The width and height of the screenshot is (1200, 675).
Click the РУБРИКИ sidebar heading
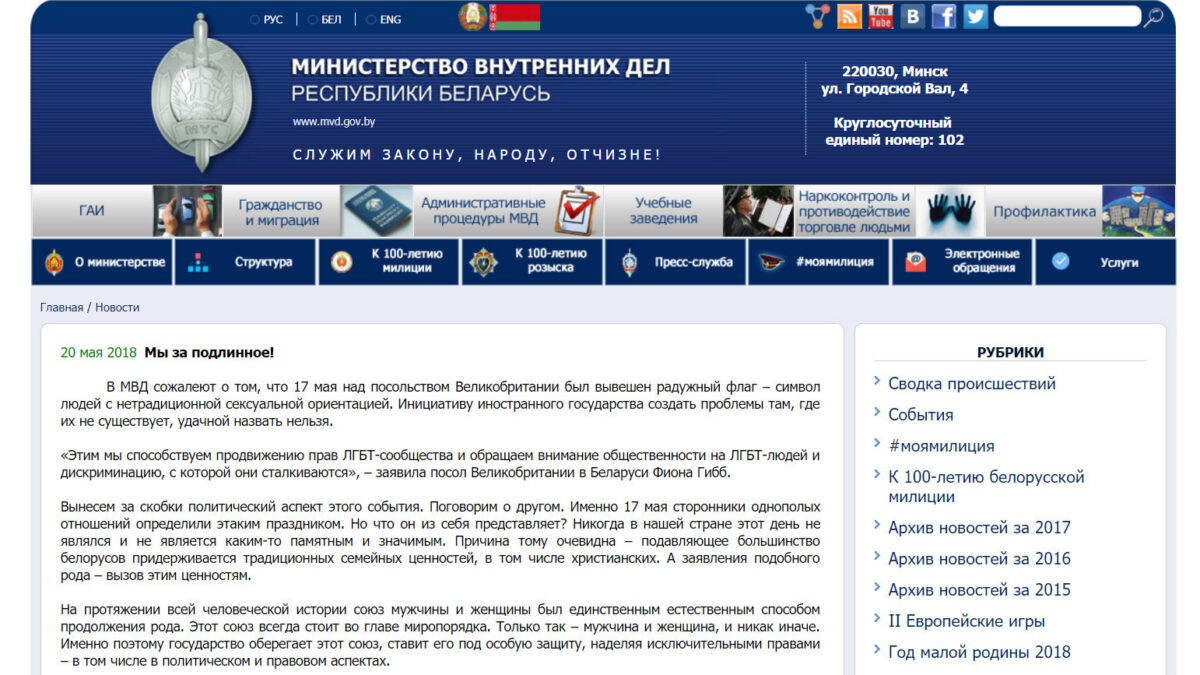pos(1010,352)
